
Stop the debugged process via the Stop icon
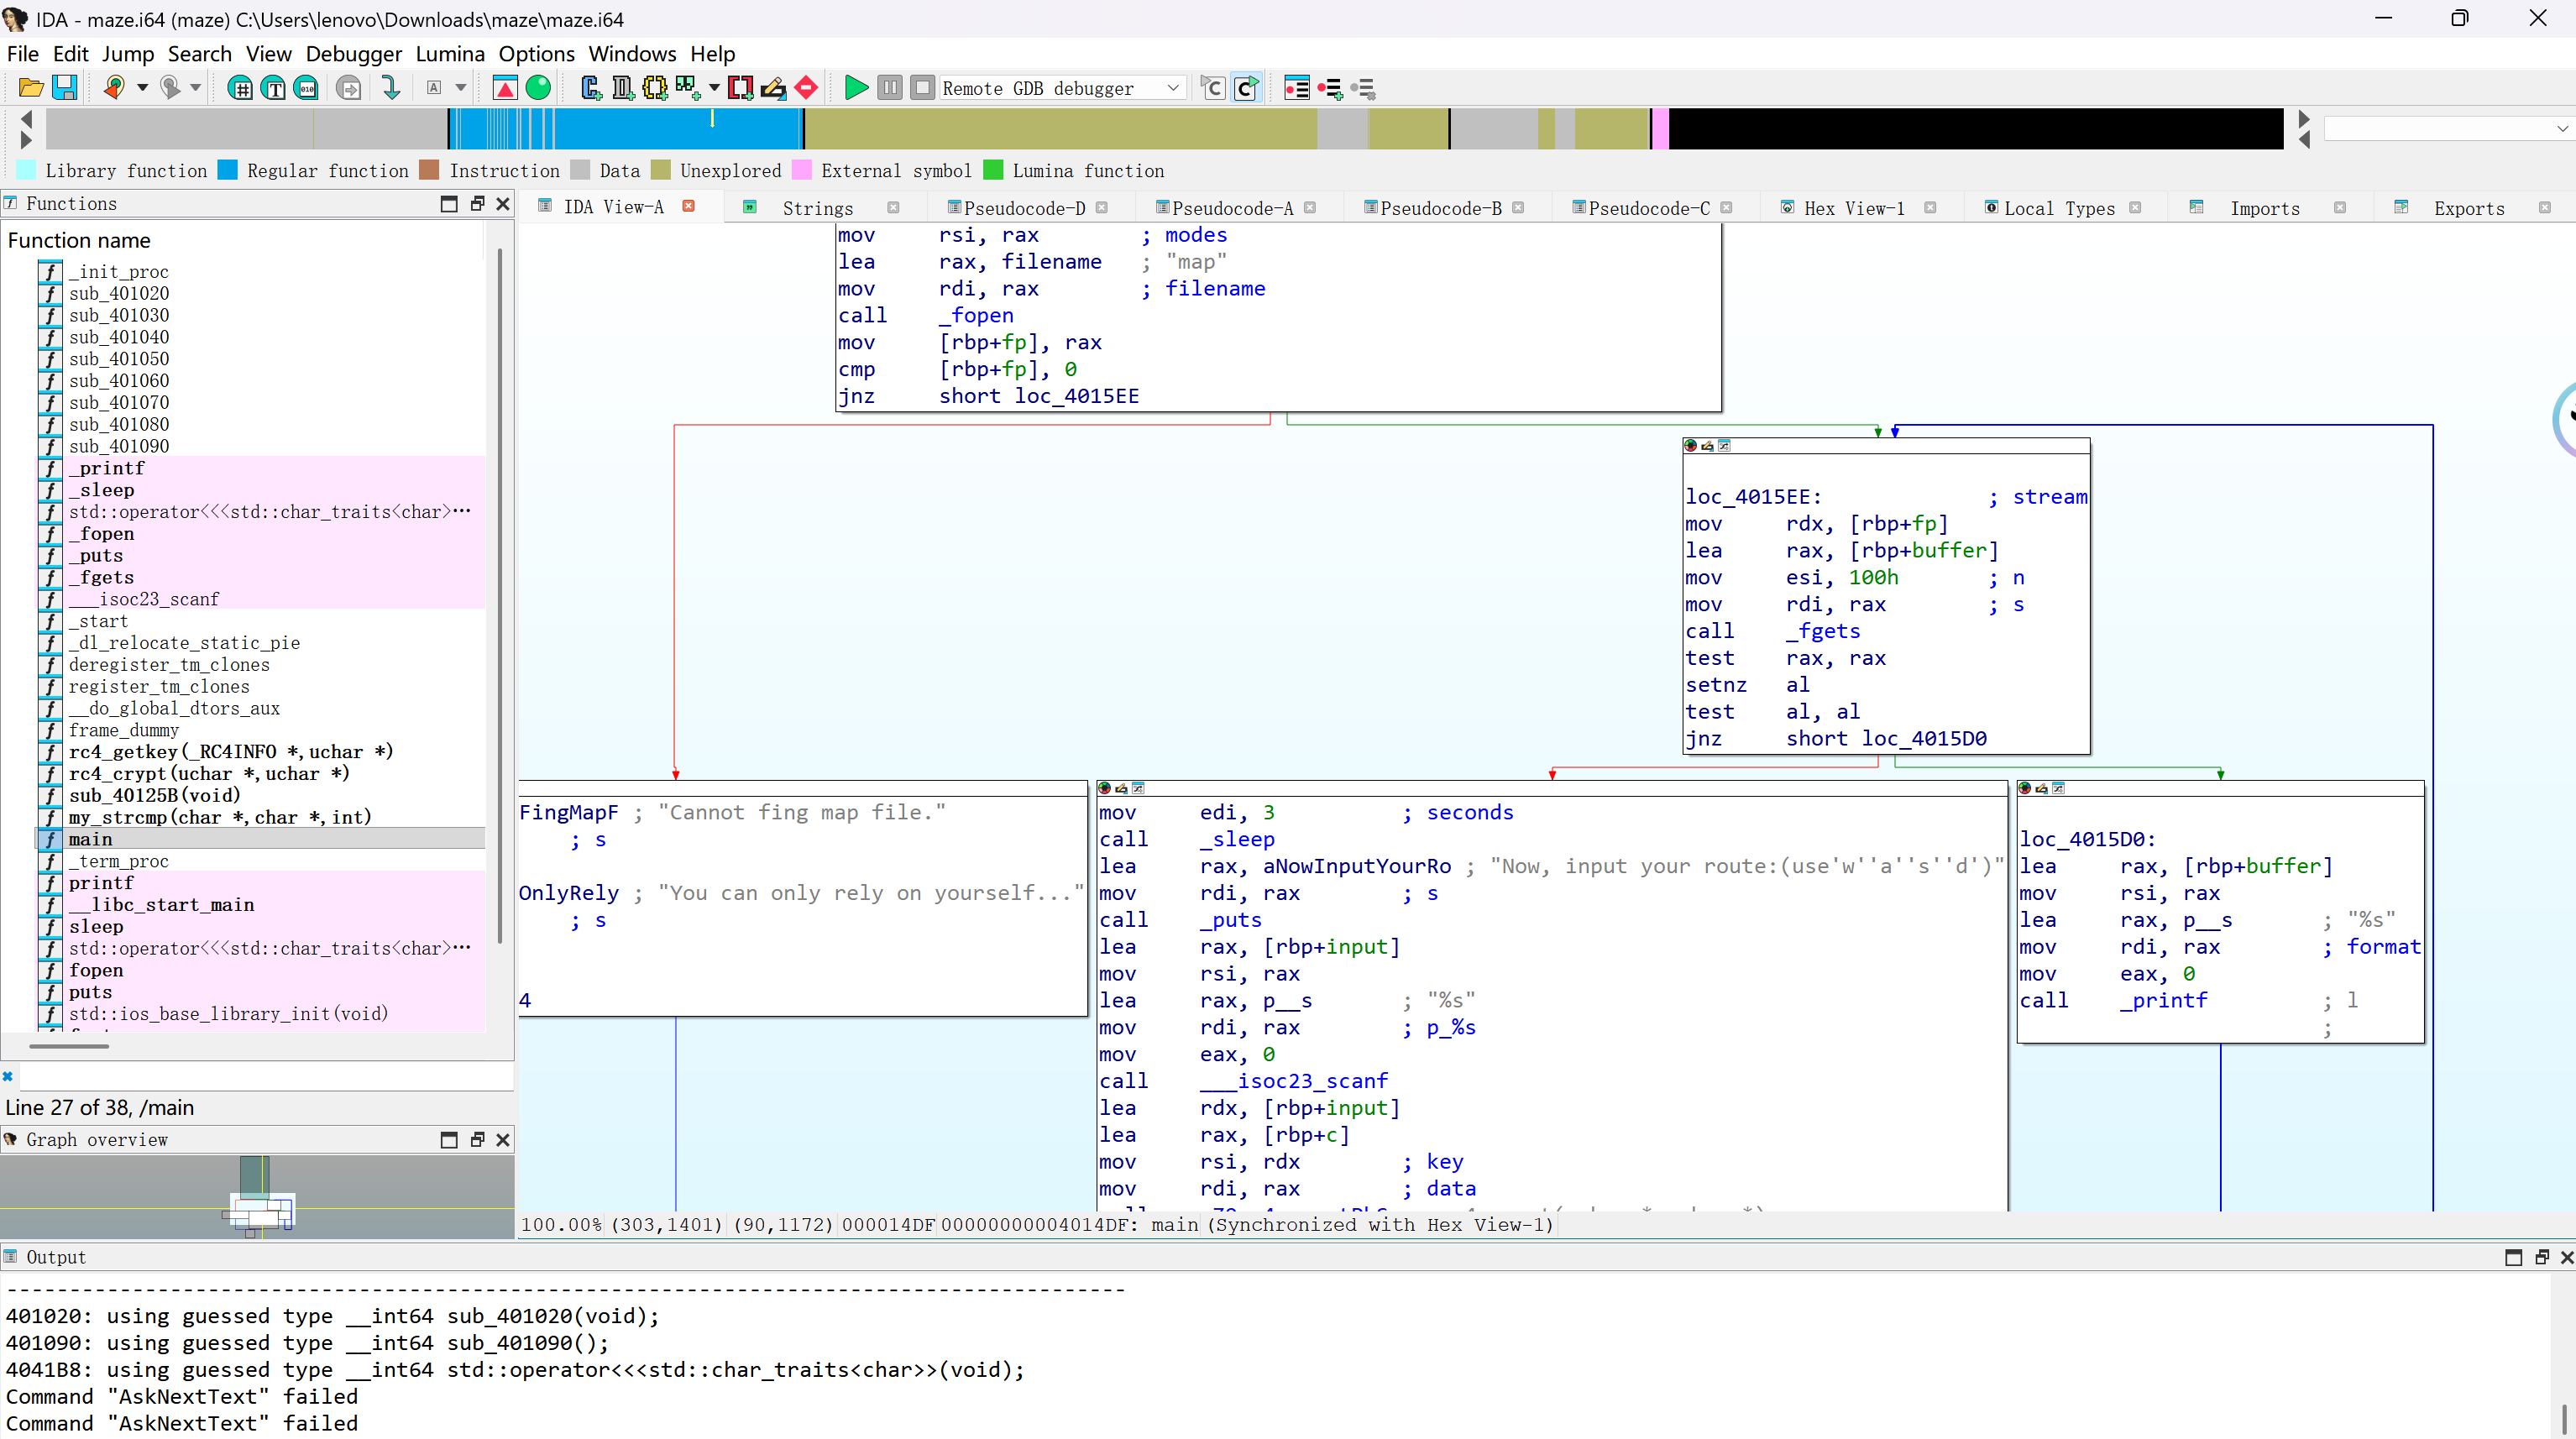922,87
